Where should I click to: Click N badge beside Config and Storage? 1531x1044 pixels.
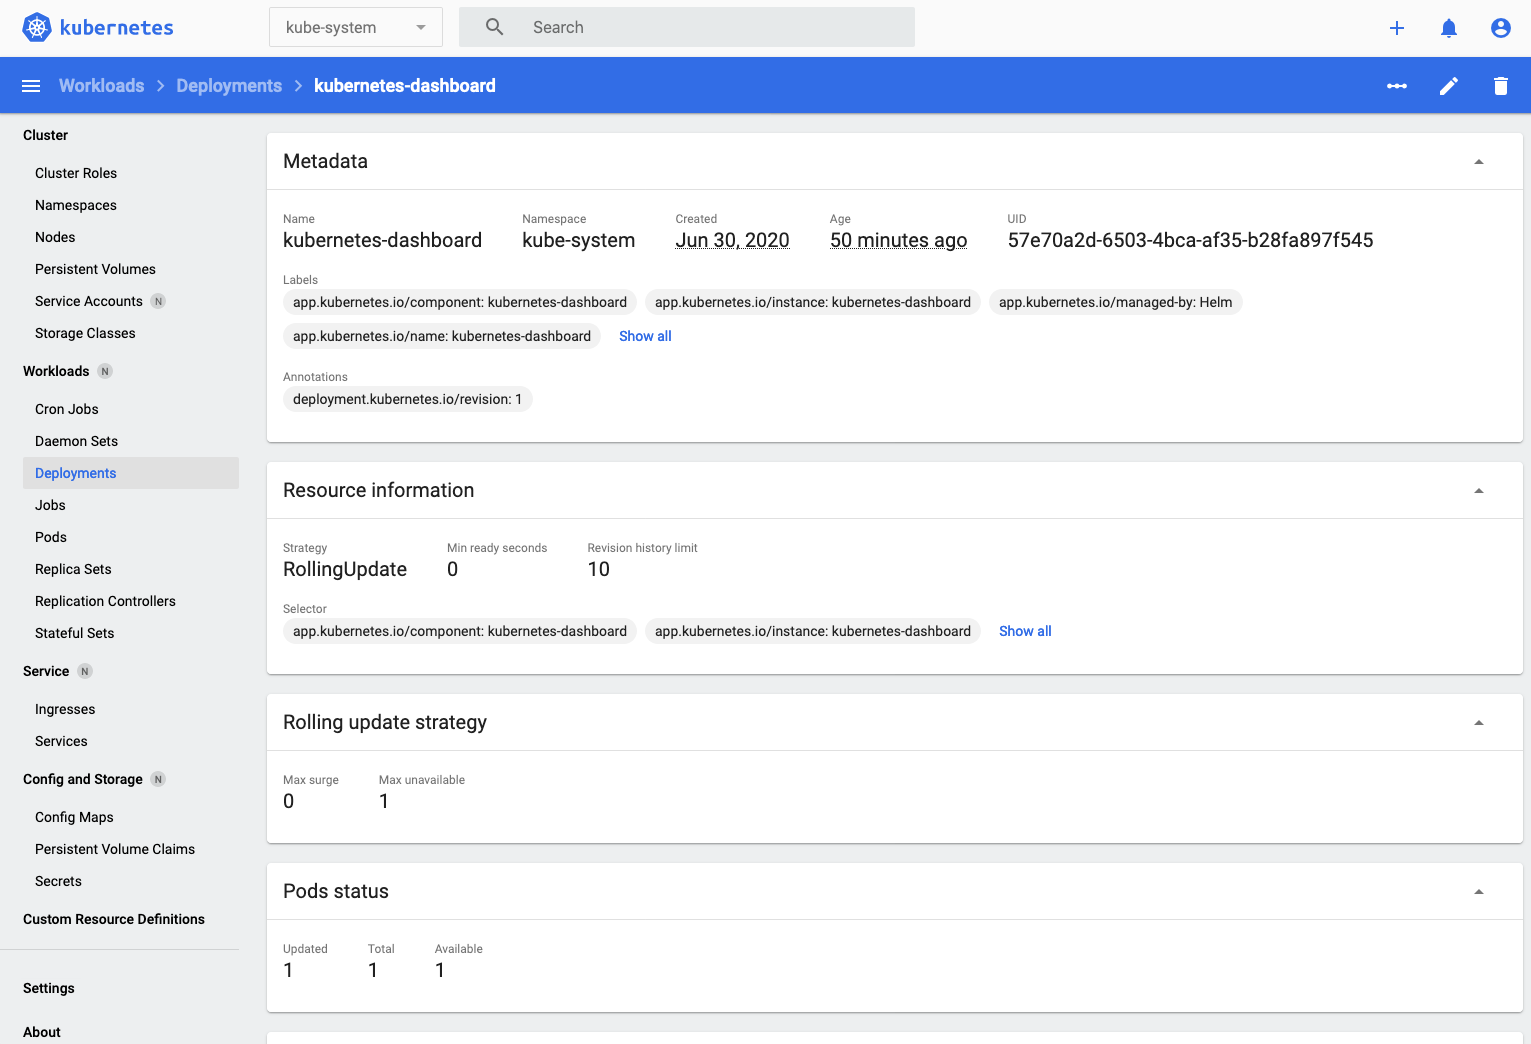coord(158,779)
